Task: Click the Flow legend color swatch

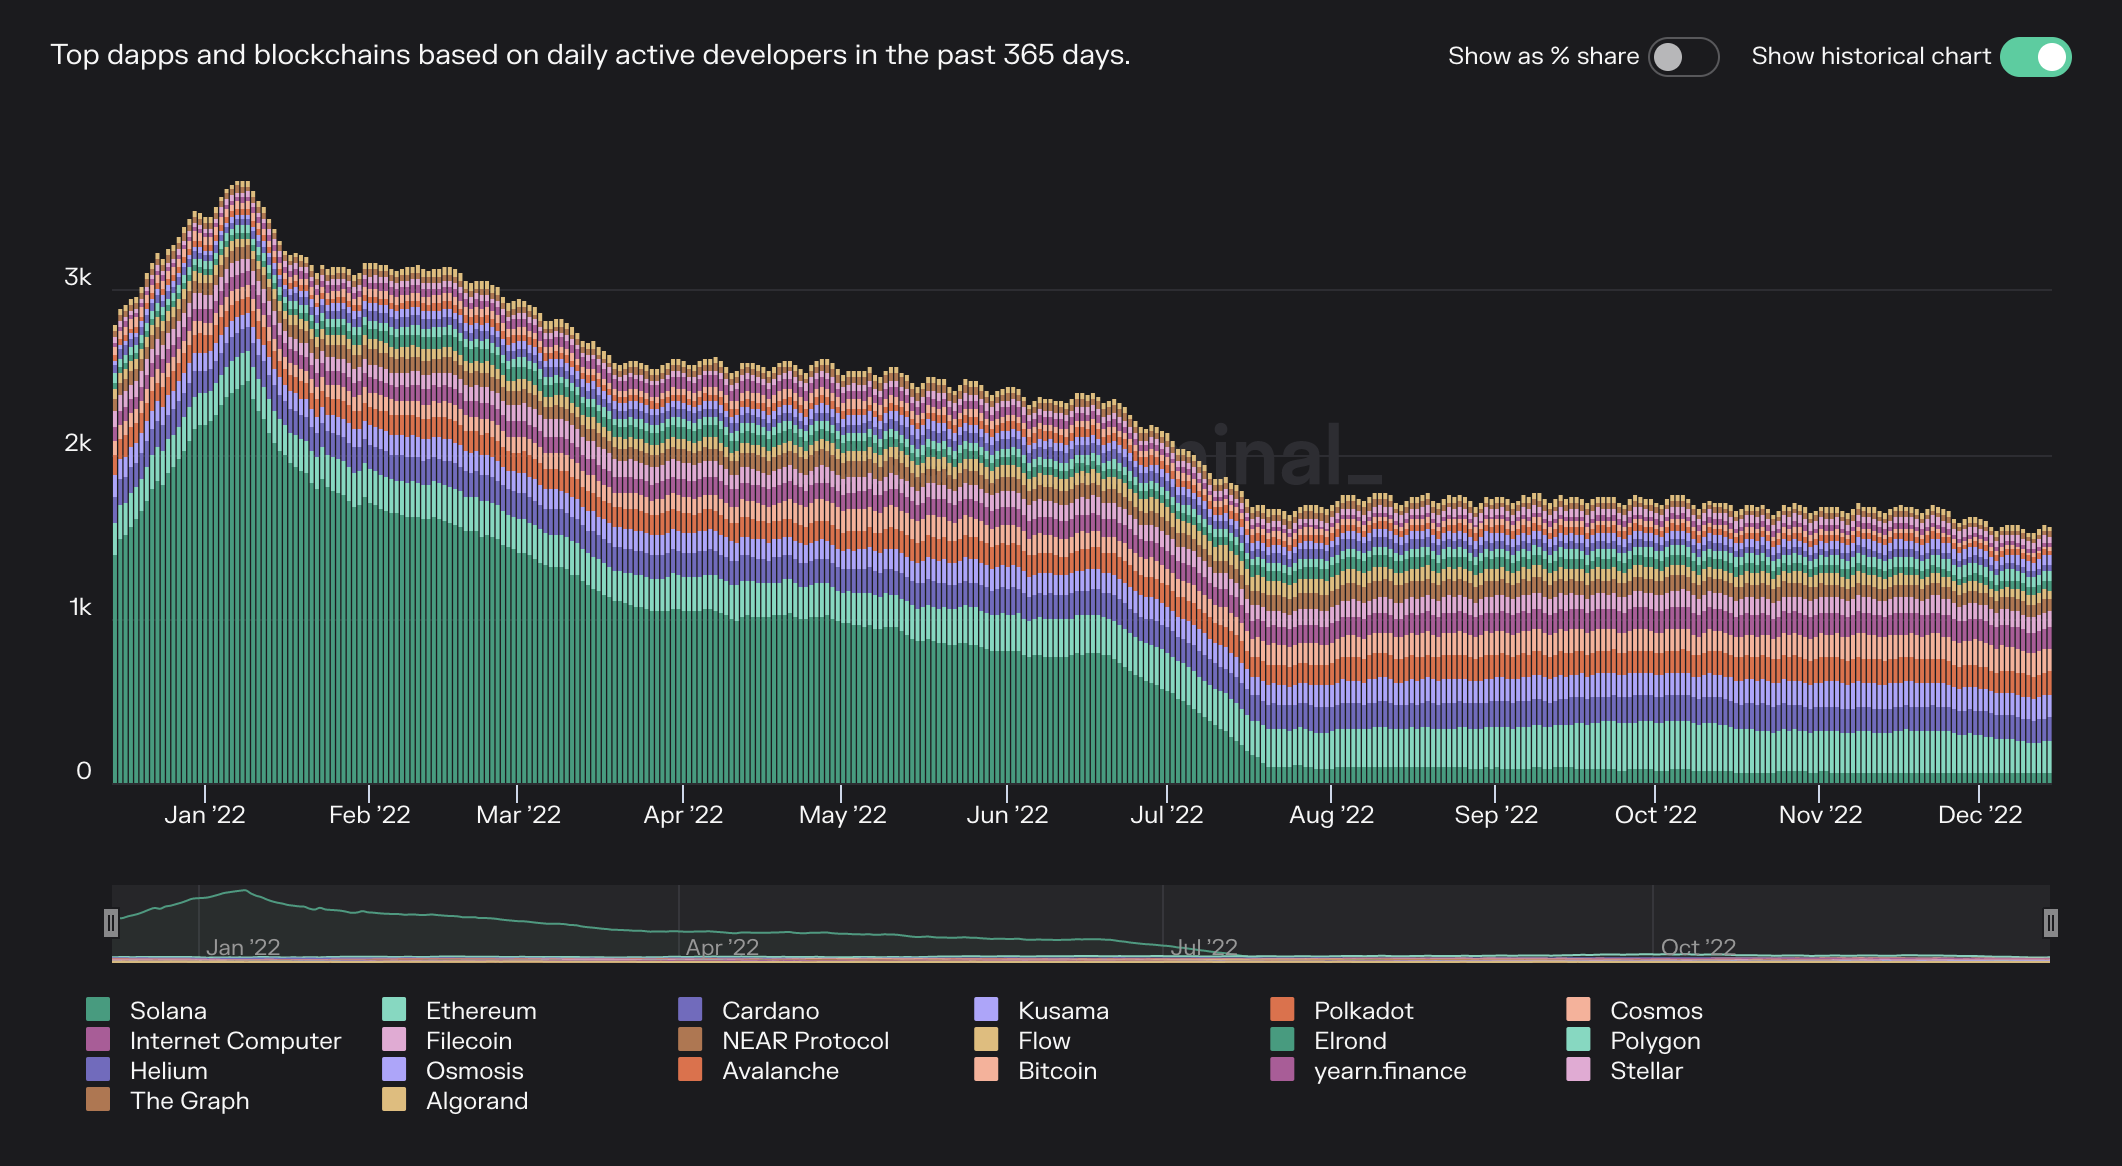Action: tap(986, 1039)
